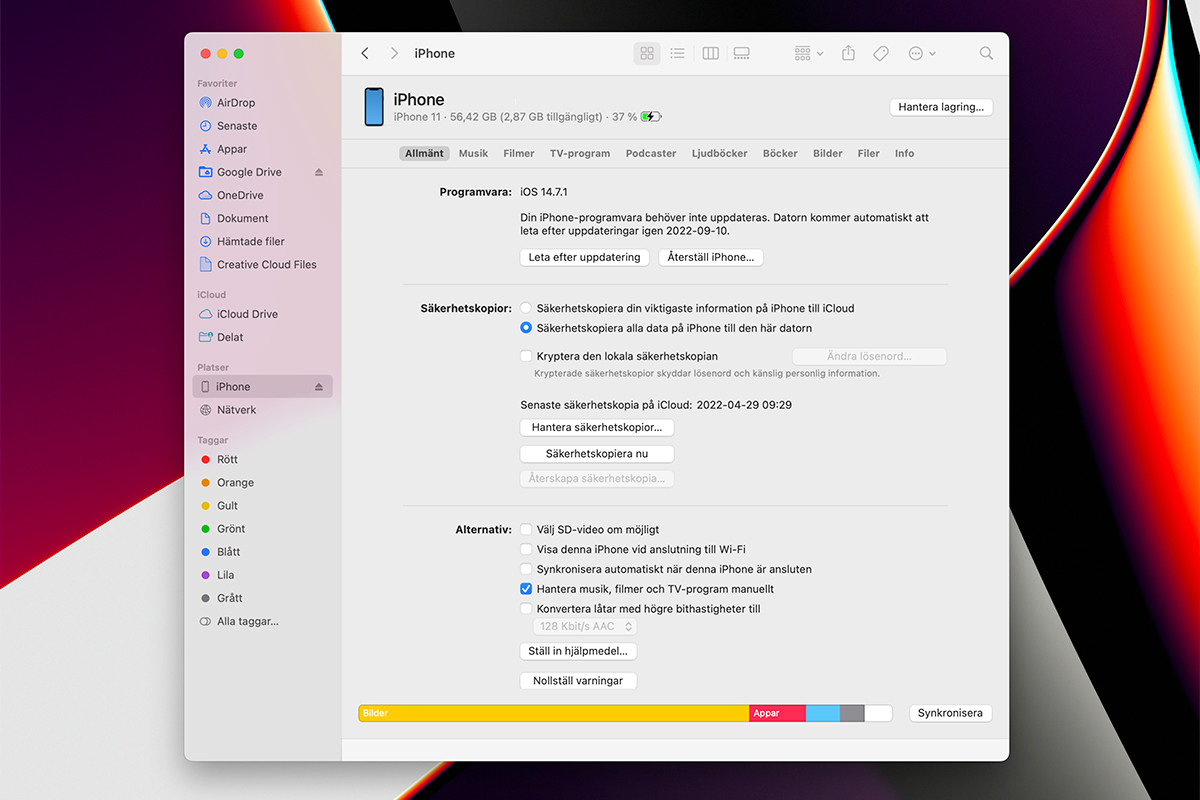Switch to column view
The width and height of the screenshot is (1200, 800).
[710, 53]
